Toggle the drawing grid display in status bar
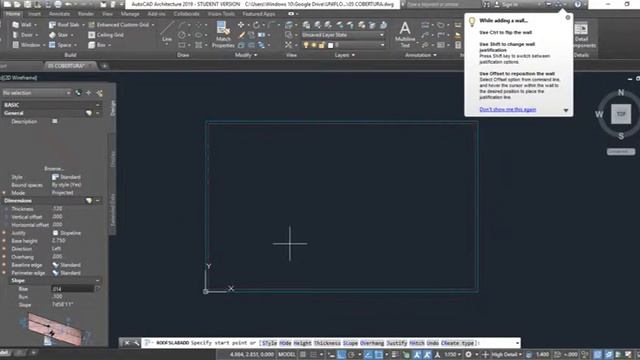Viewport: 640px width, 360px height. pos(303,354)
